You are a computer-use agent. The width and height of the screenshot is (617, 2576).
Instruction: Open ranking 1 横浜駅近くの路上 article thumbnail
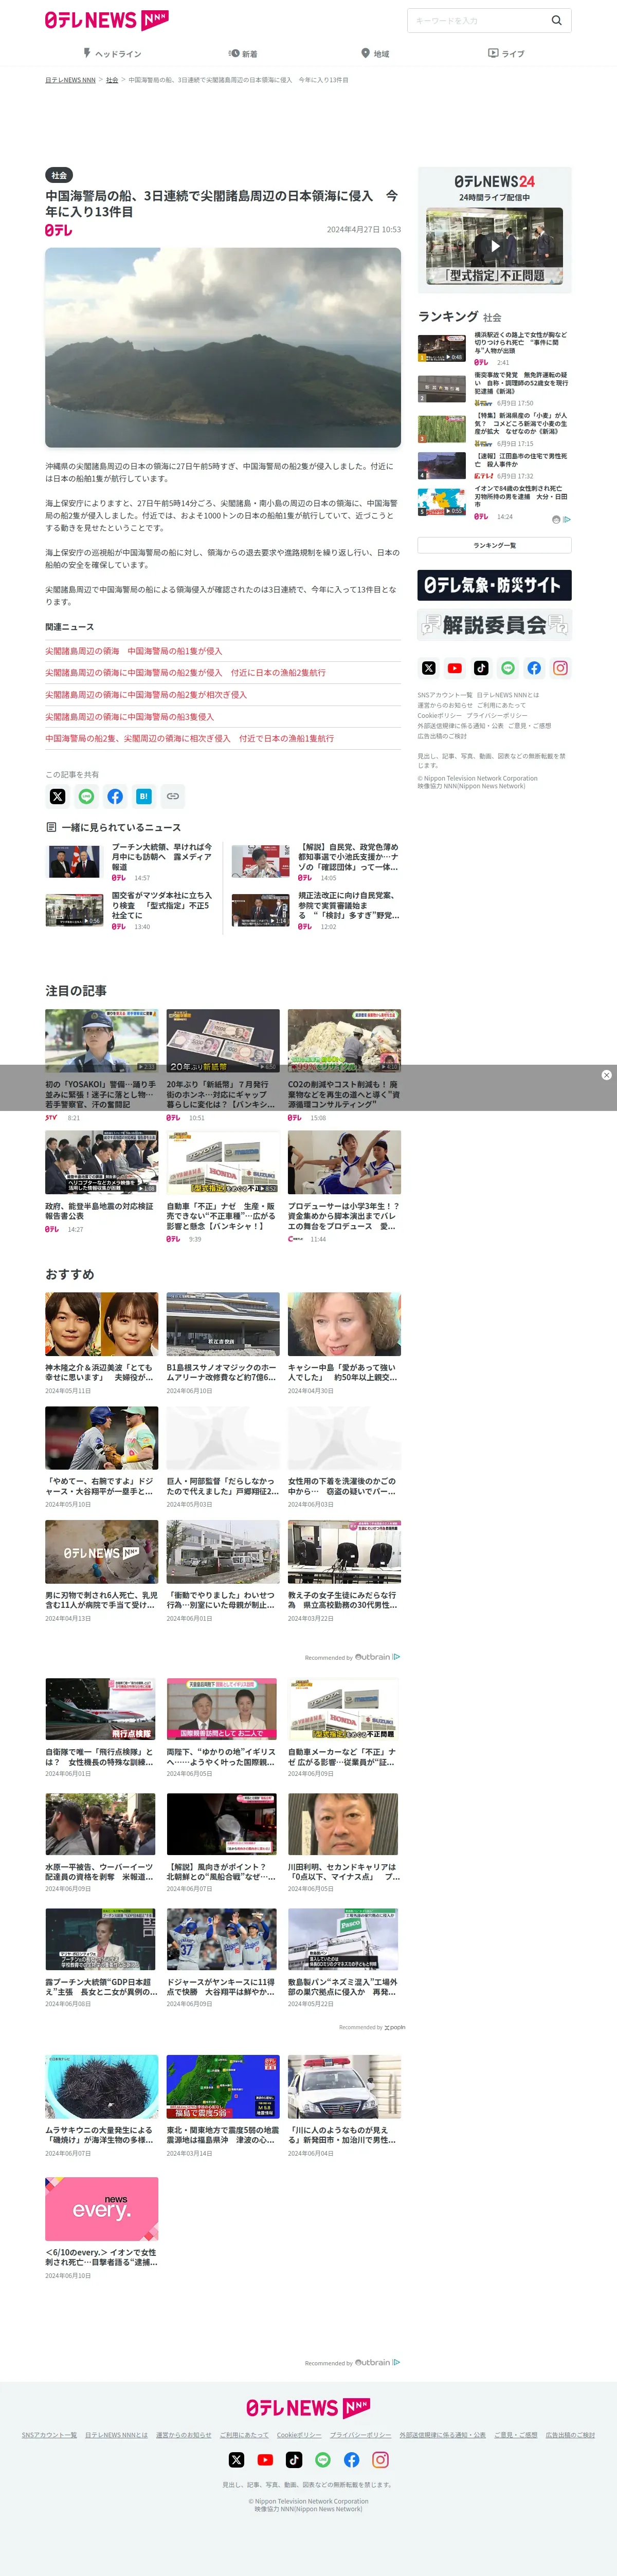tap(442, 348)
